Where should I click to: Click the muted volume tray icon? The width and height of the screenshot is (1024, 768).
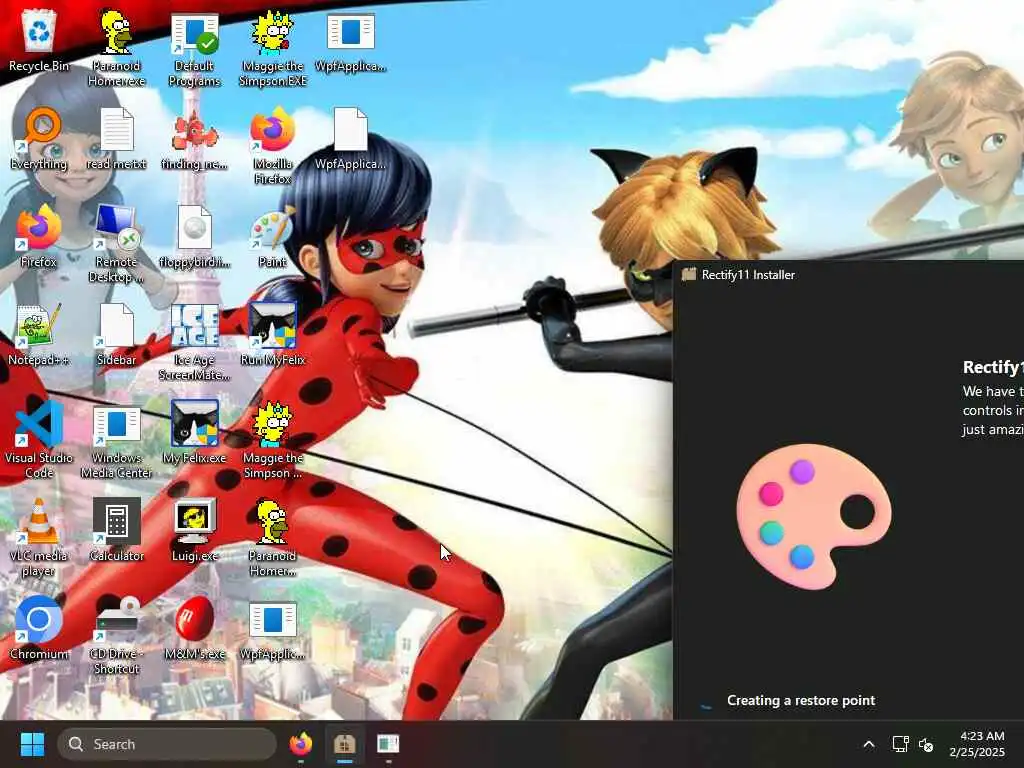pyautogui.click(x=926, y=744)
